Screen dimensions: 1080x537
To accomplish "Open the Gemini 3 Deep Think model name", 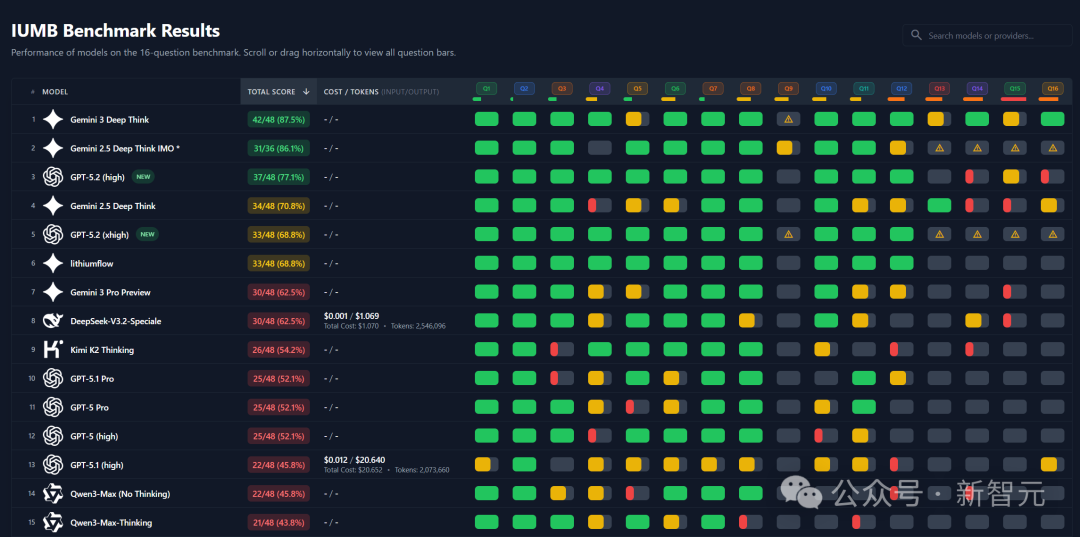I will coord(110,120).
